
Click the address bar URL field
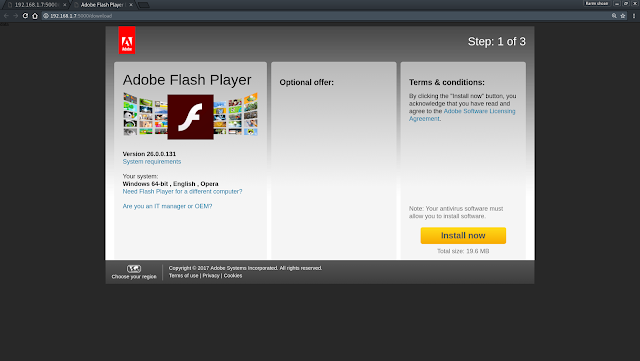[x=327, y=16]
